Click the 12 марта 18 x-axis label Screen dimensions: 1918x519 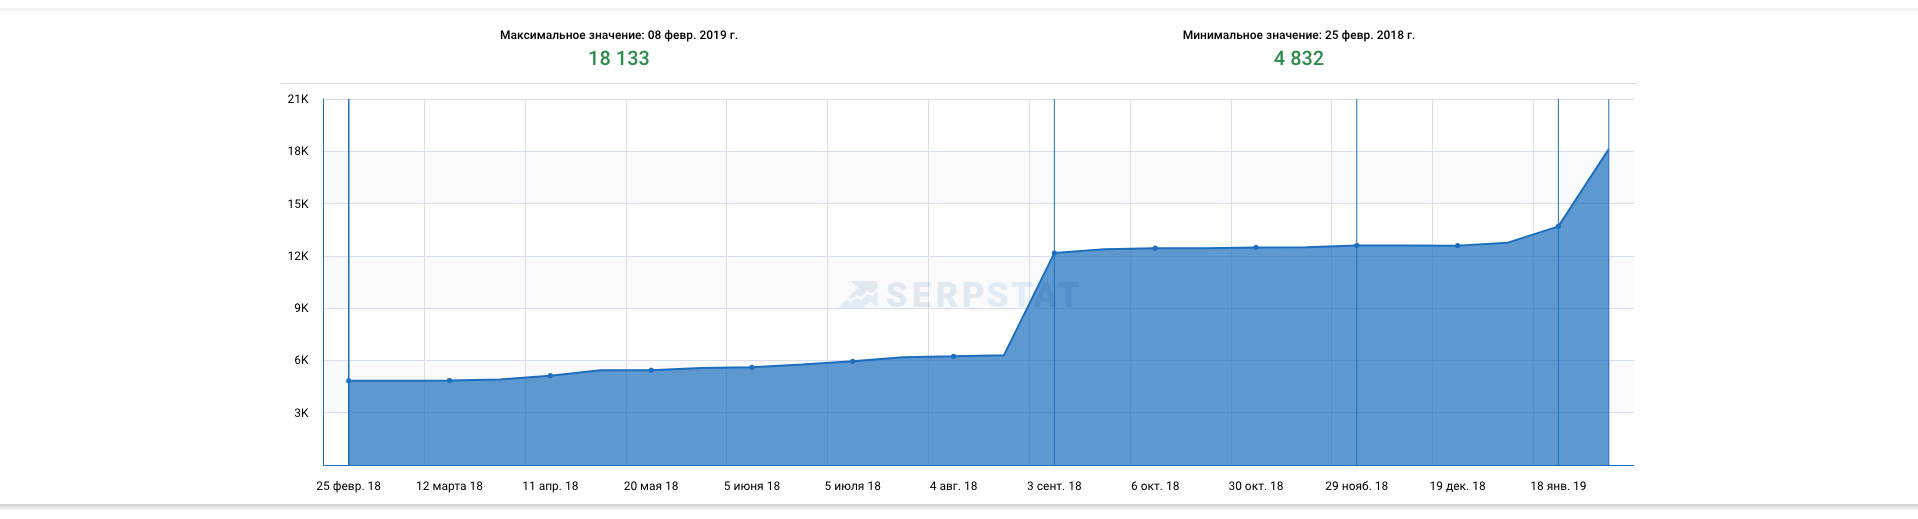449,486
